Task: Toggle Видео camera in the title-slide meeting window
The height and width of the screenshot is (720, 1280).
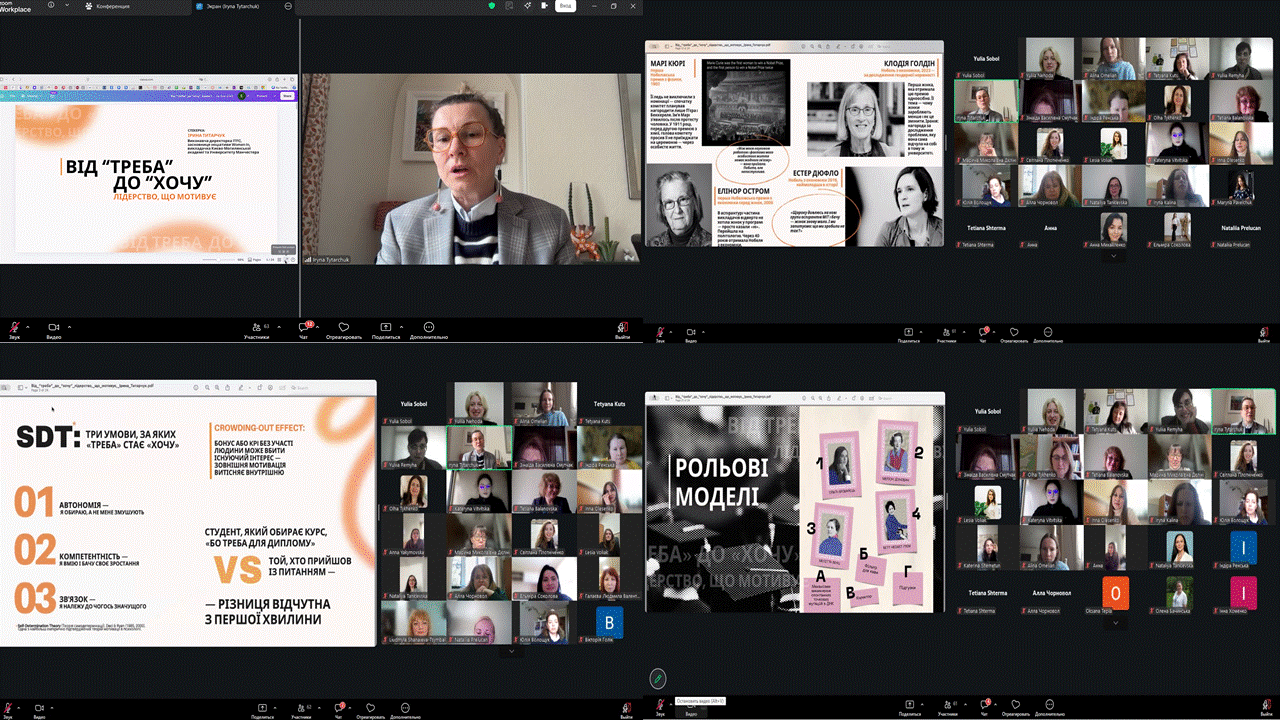Action: [x=54, y=327]
